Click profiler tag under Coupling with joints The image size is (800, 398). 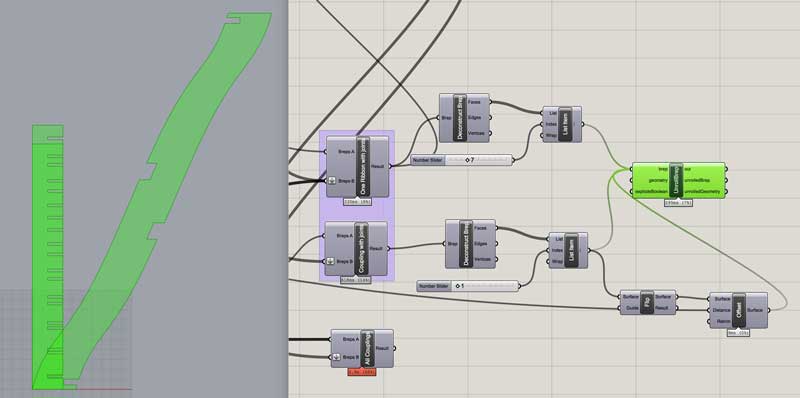356,280
